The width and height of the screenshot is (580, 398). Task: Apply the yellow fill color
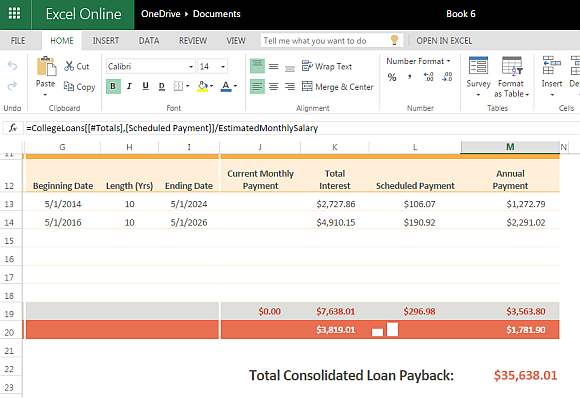(202, 87)
